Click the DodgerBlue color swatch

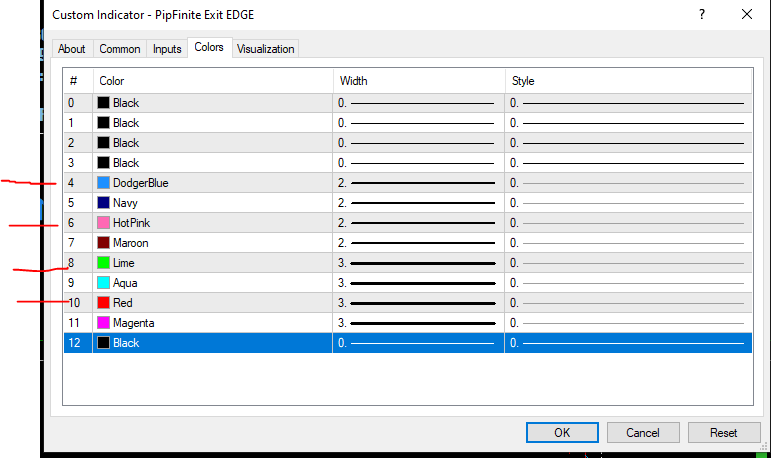(103, 183)
